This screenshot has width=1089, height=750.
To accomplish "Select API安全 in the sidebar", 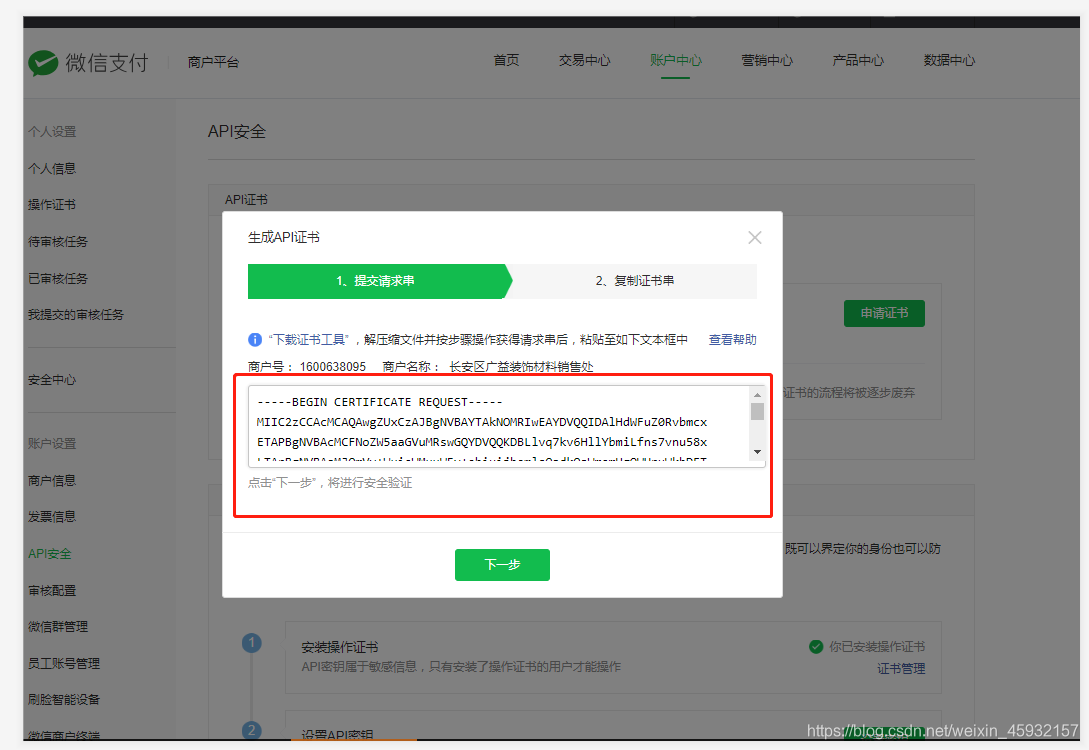I will [x=50, y=553].
